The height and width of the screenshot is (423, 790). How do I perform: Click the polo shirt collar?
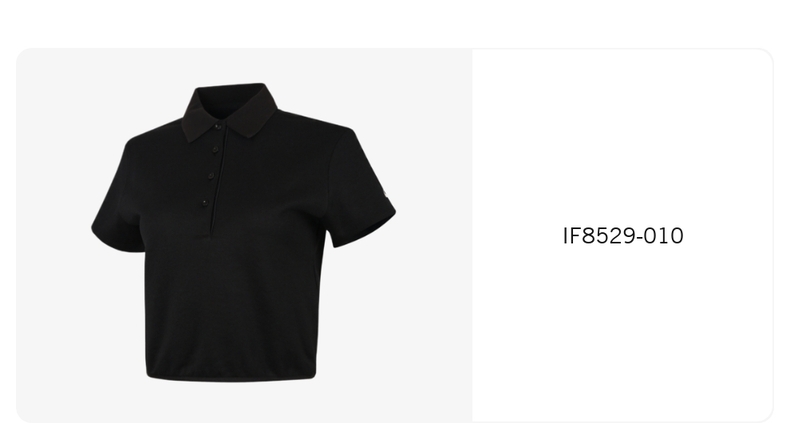pos(229,112)
